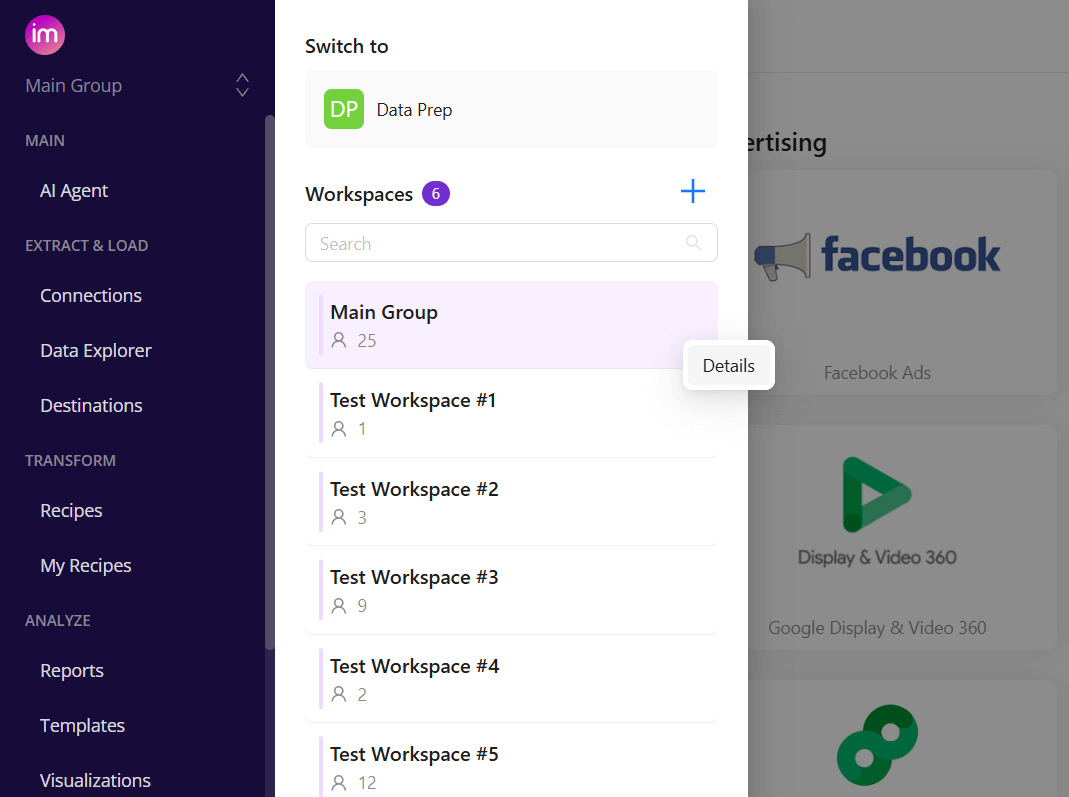Go to Connections in sidebar
Image resolution: width=1069 pixels, height=797 pixels.
click(91, 296)
